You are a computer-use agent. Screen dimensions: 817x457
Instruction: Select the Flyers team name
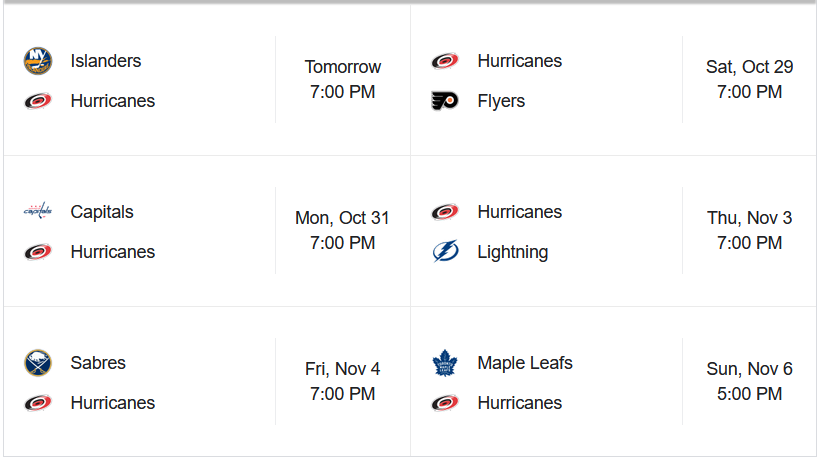501,101
